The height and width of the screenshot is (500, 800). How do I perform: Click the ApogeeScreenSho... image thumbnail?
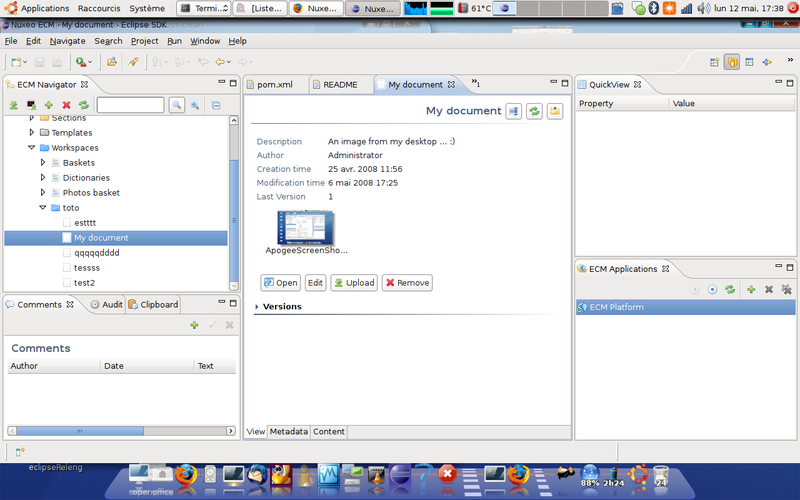305,228
